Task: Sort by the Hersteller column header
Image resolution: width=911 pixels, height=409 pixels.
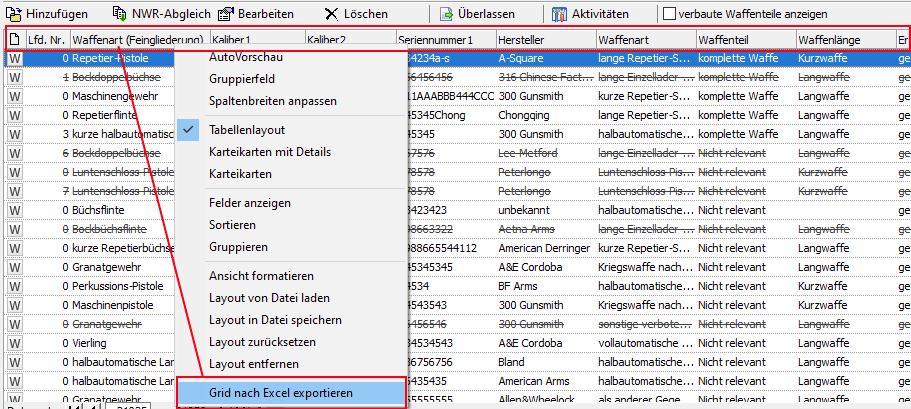Action: [x=544, y=40]
